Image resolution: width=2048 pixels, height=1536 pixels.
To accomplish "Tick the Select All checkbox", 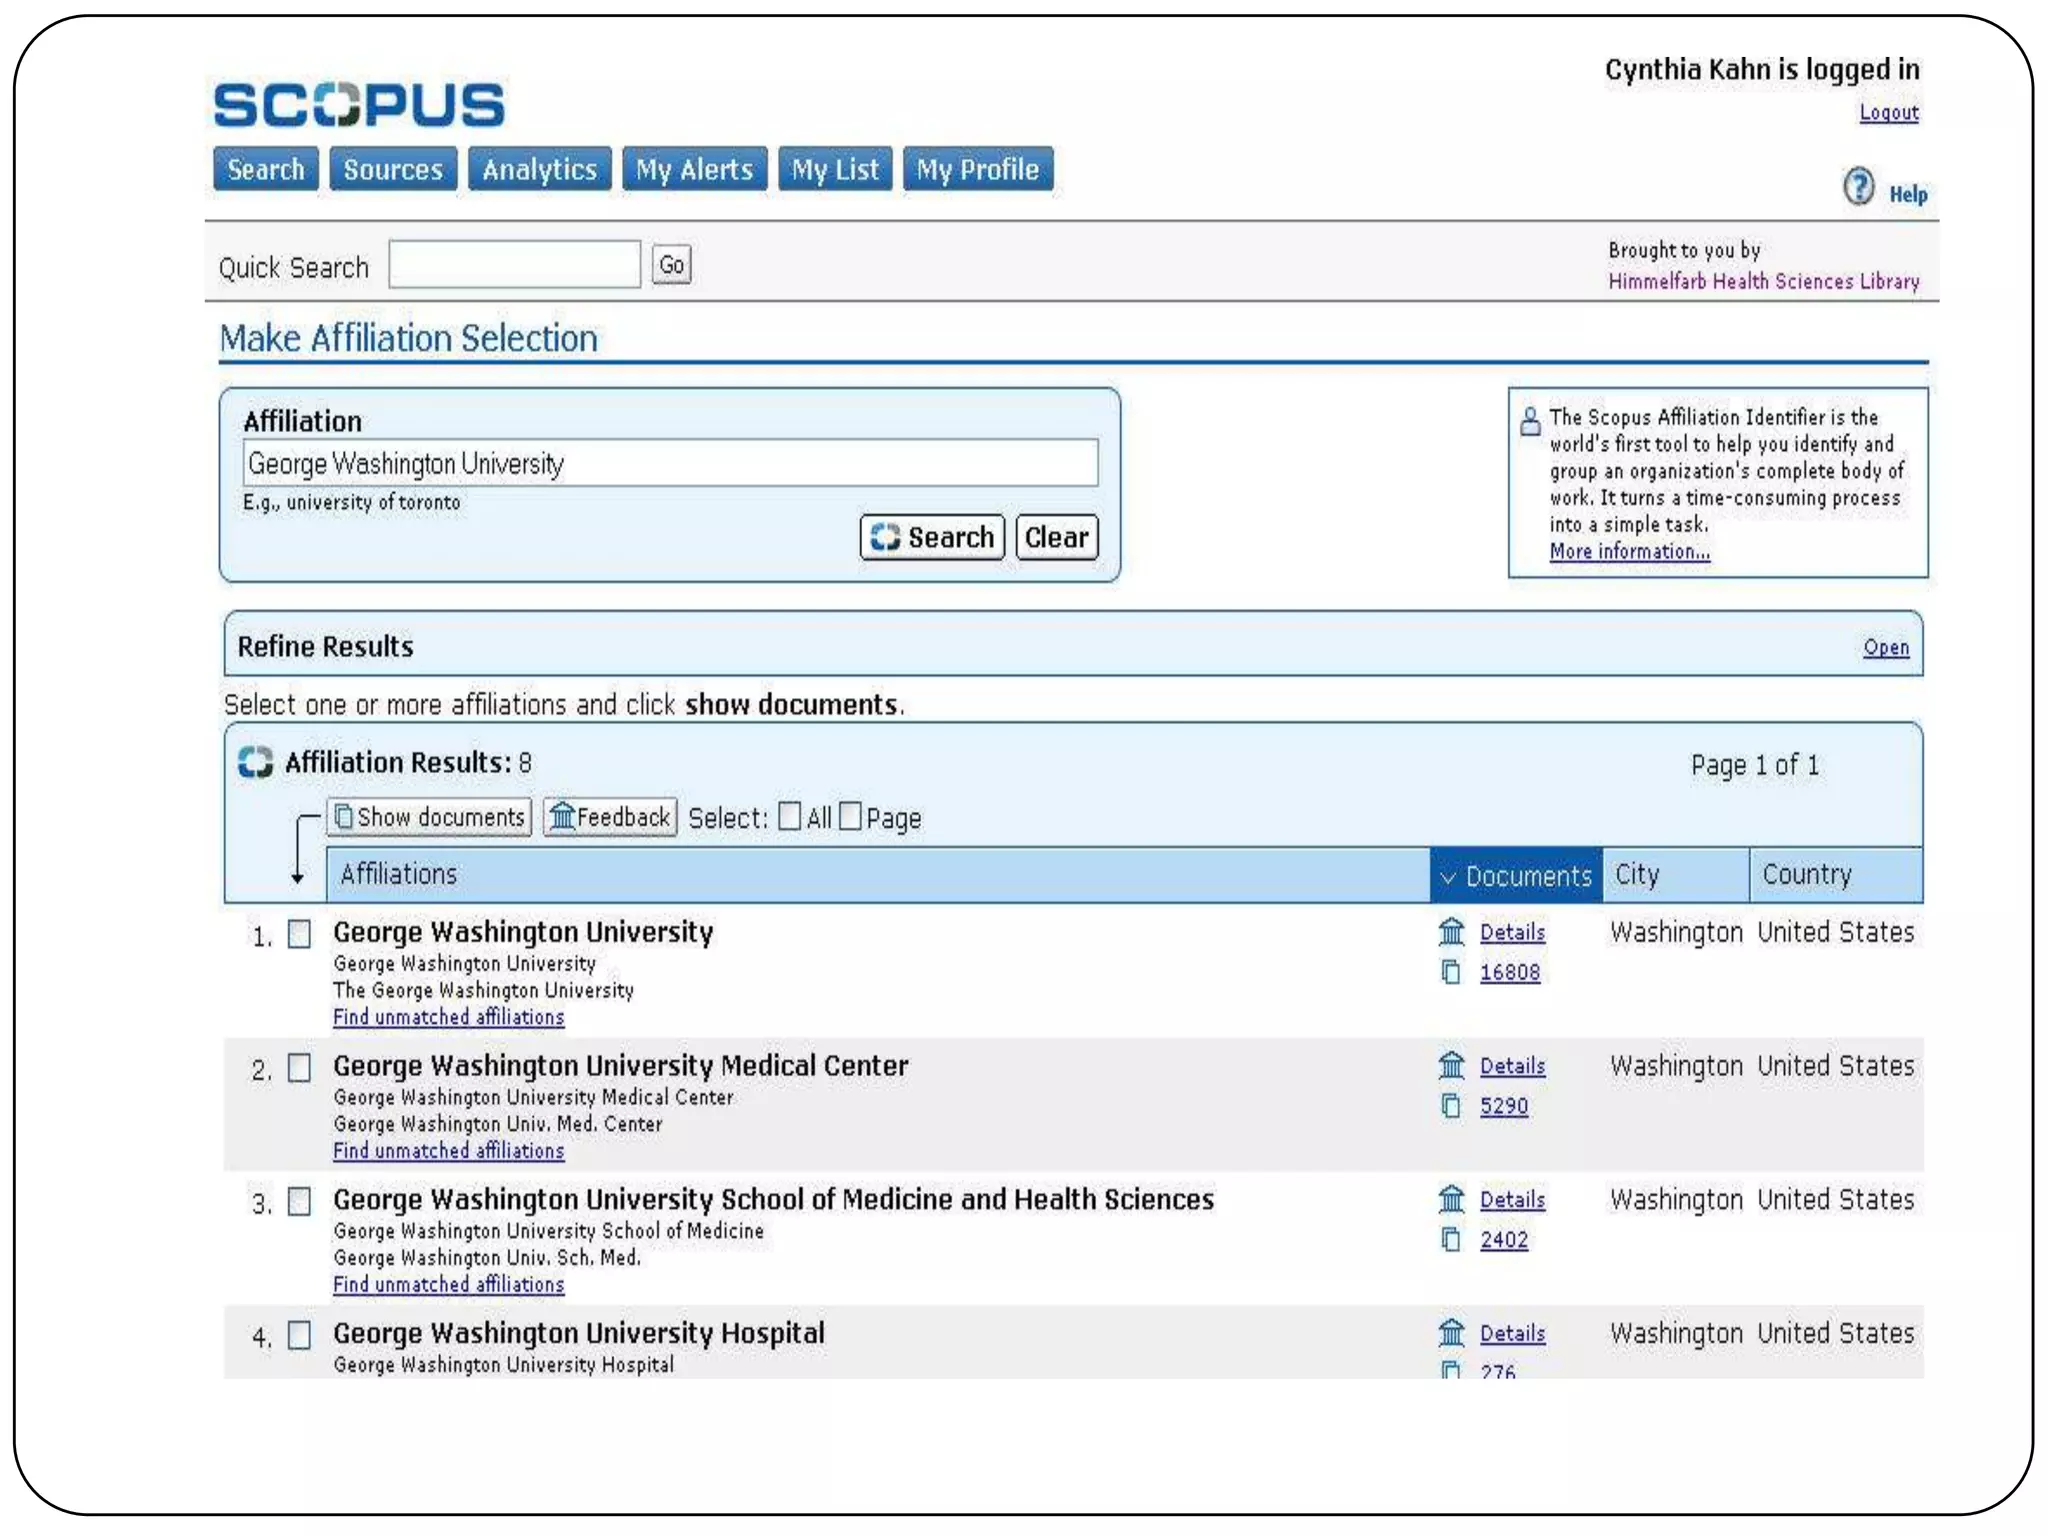I will [789, 817].
